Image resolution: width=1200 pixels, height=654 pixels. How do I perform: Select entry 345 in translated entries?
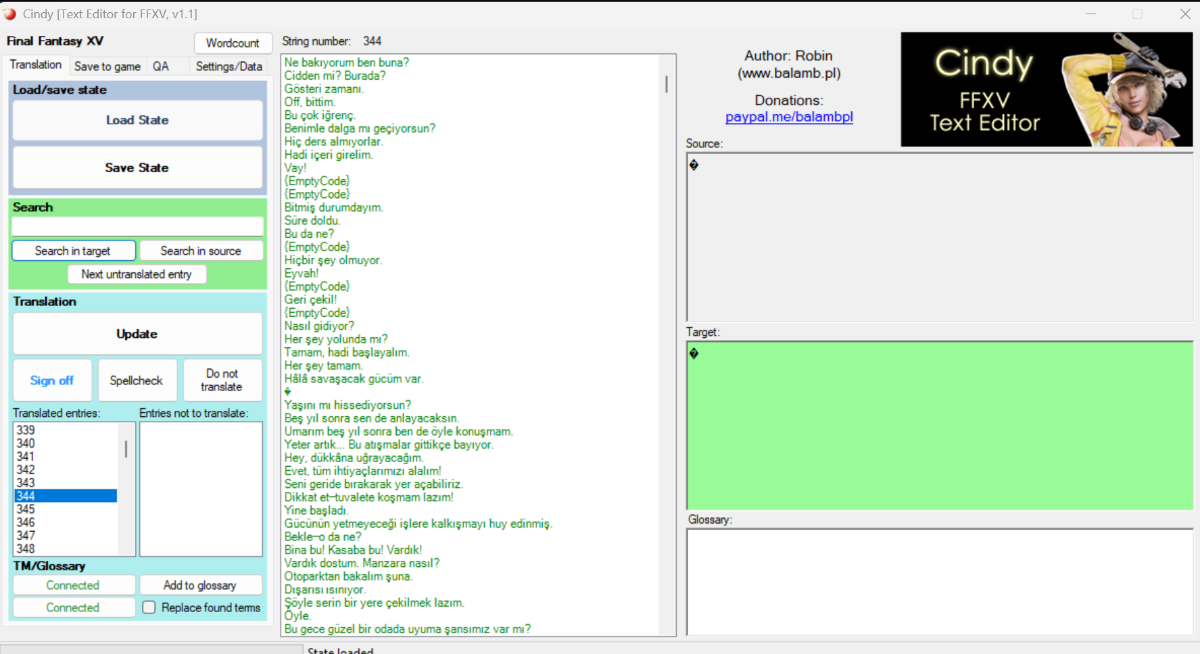[65, 509]
